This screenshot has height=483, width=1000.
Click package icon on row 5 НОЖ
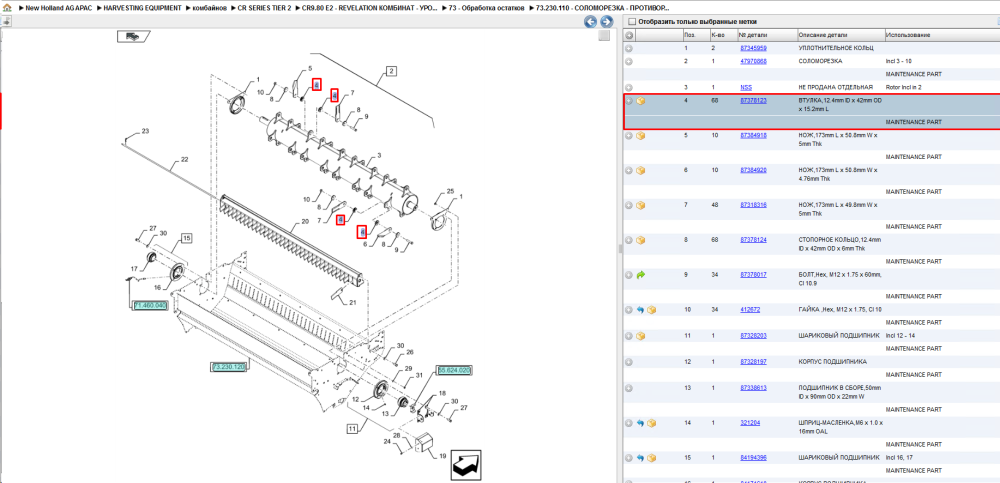point(641,136)
